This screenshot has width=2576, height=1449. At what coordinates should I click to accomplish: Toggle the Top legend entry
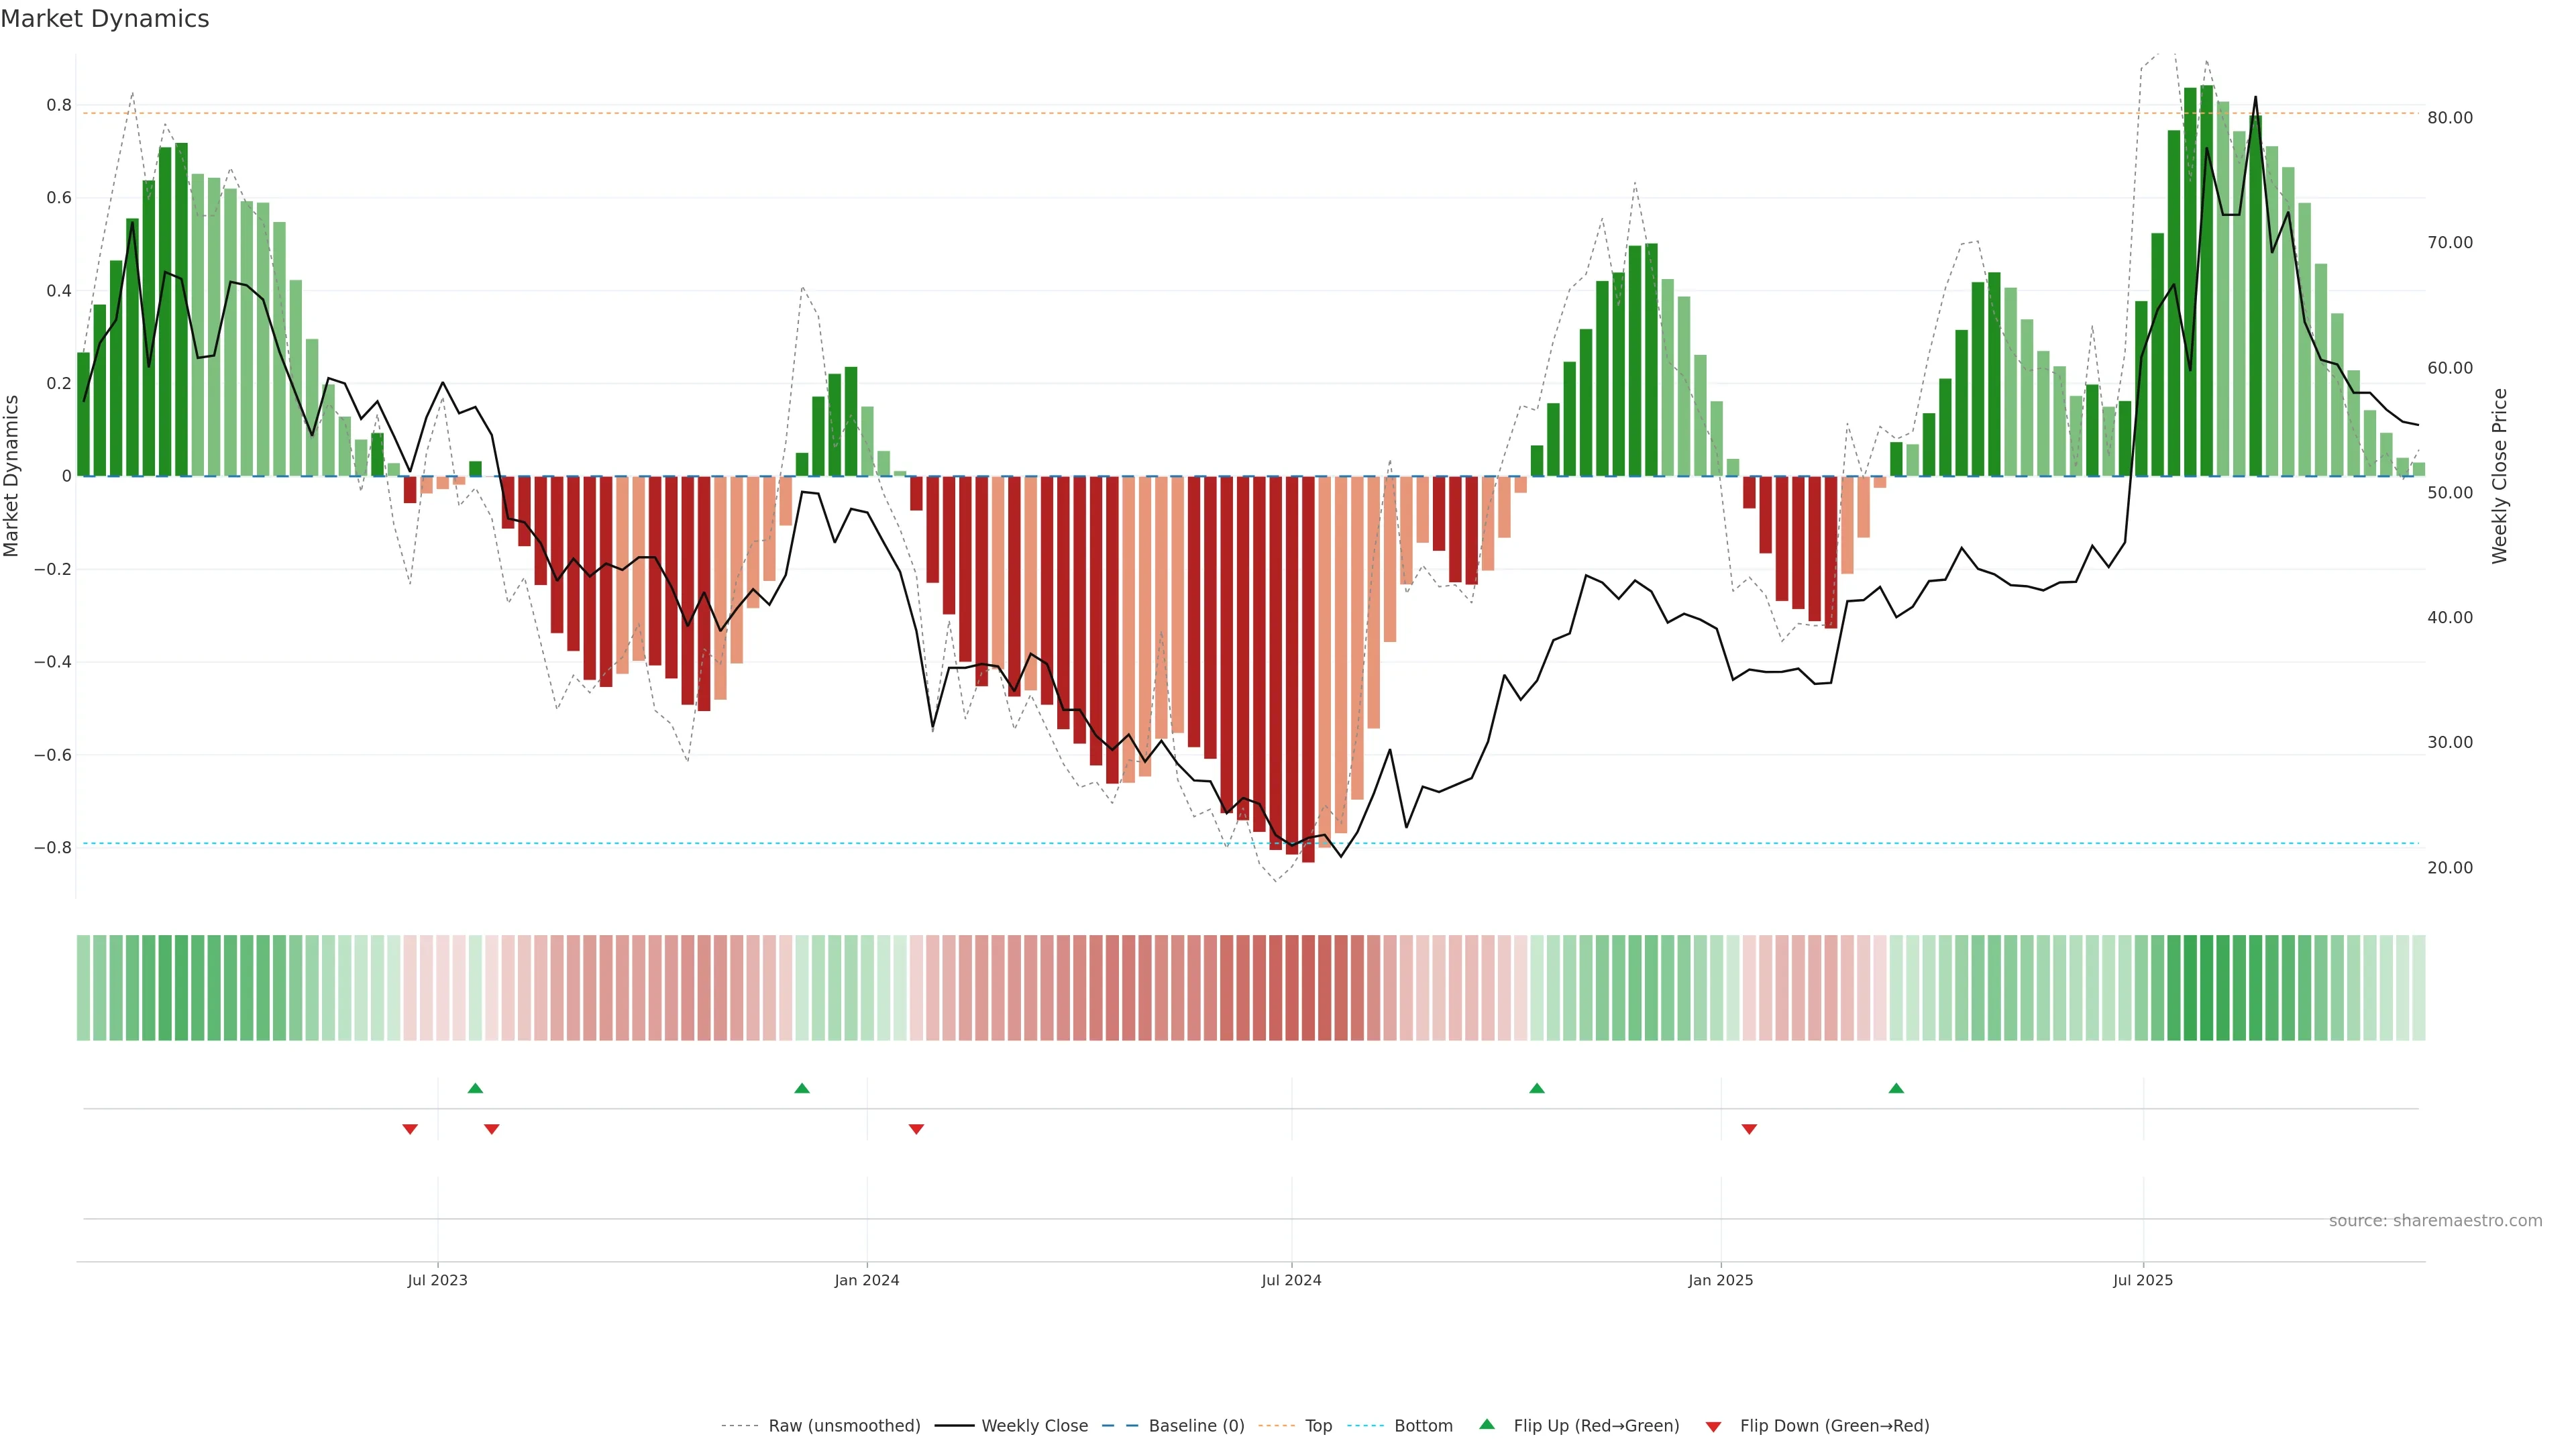point(1318,1426)
